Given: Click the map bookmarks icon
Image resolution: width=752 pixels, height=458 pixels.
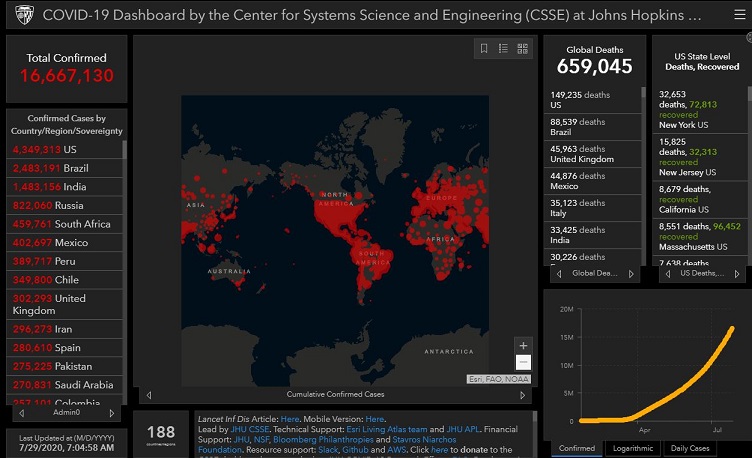Looking at the screenshot, I should pos(484,48).
